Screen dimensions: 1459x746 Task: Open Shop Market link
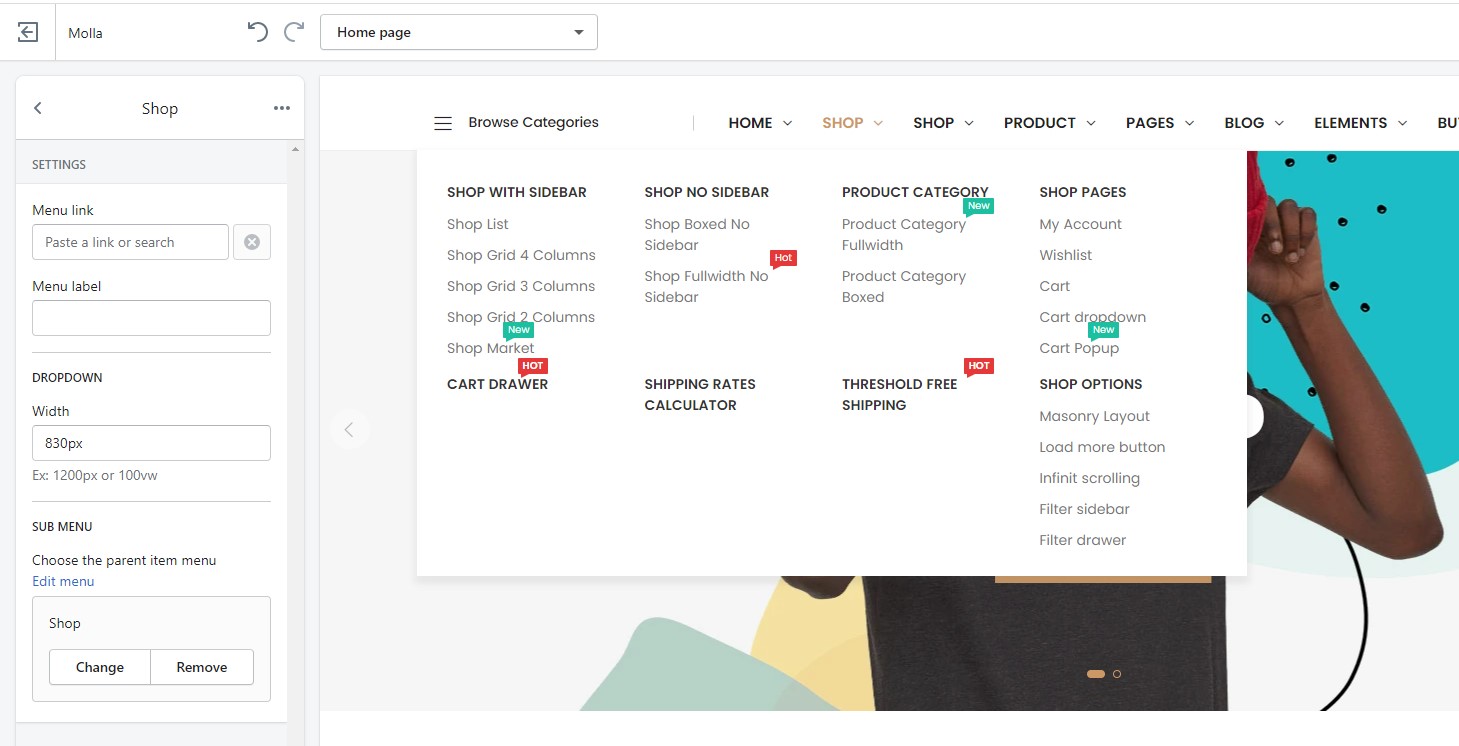(x=491, y=348)
